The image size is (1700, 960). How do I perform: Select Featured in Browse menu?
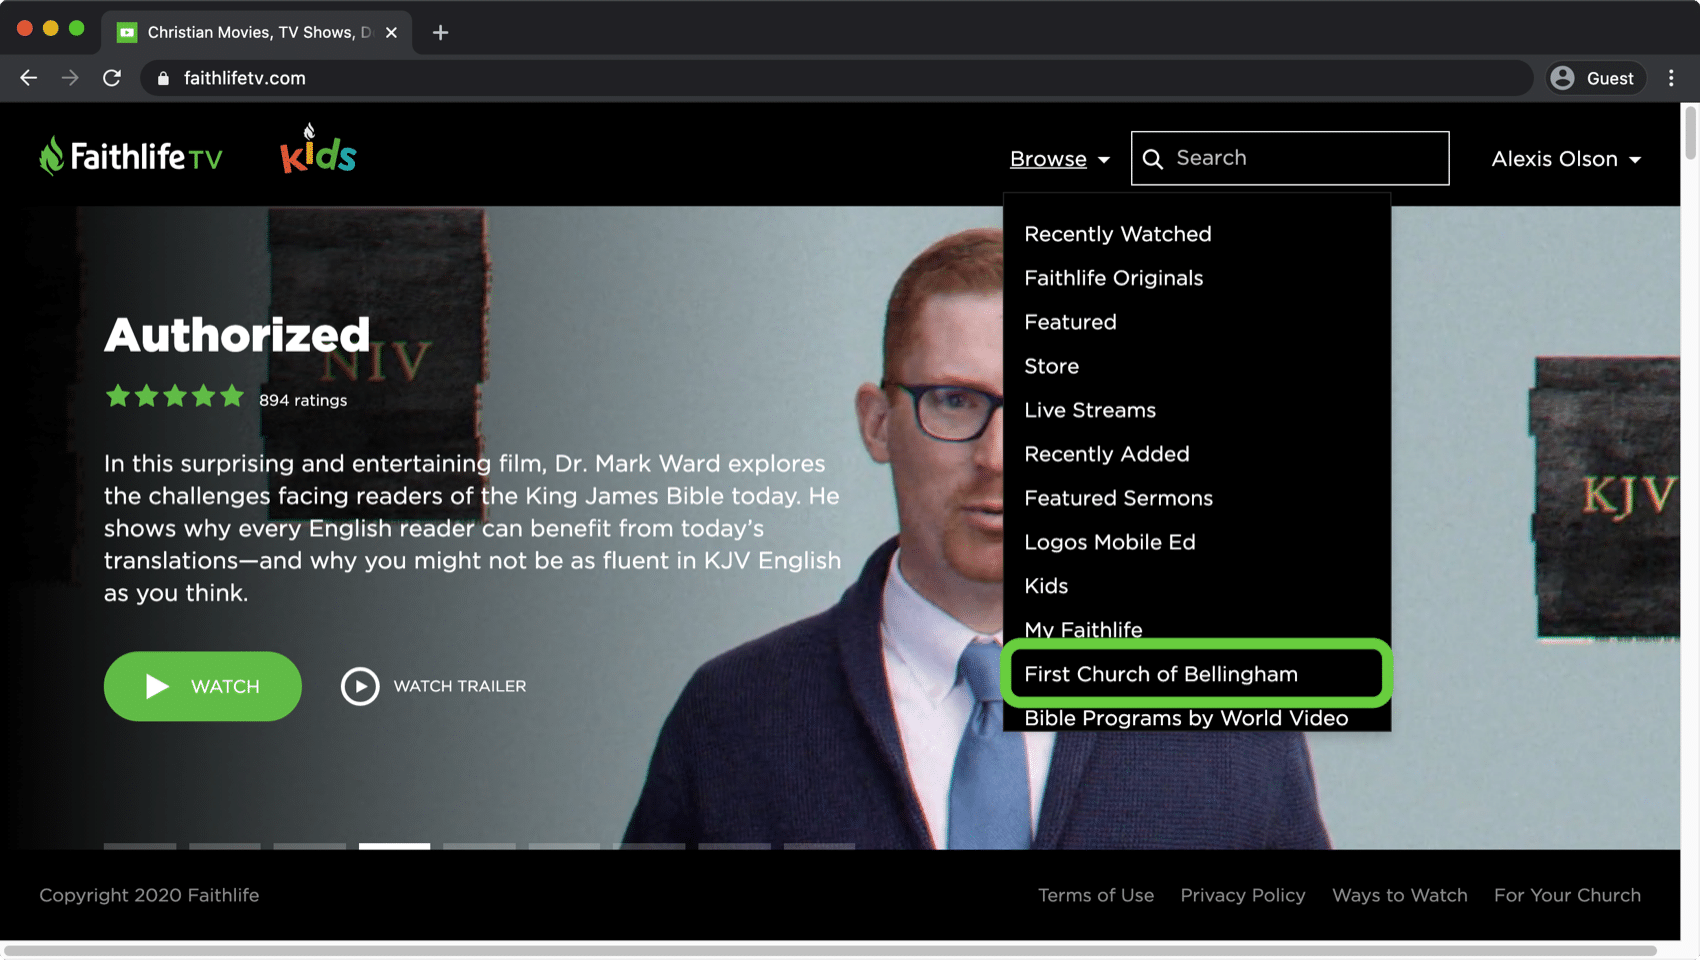coord(1070,322)
